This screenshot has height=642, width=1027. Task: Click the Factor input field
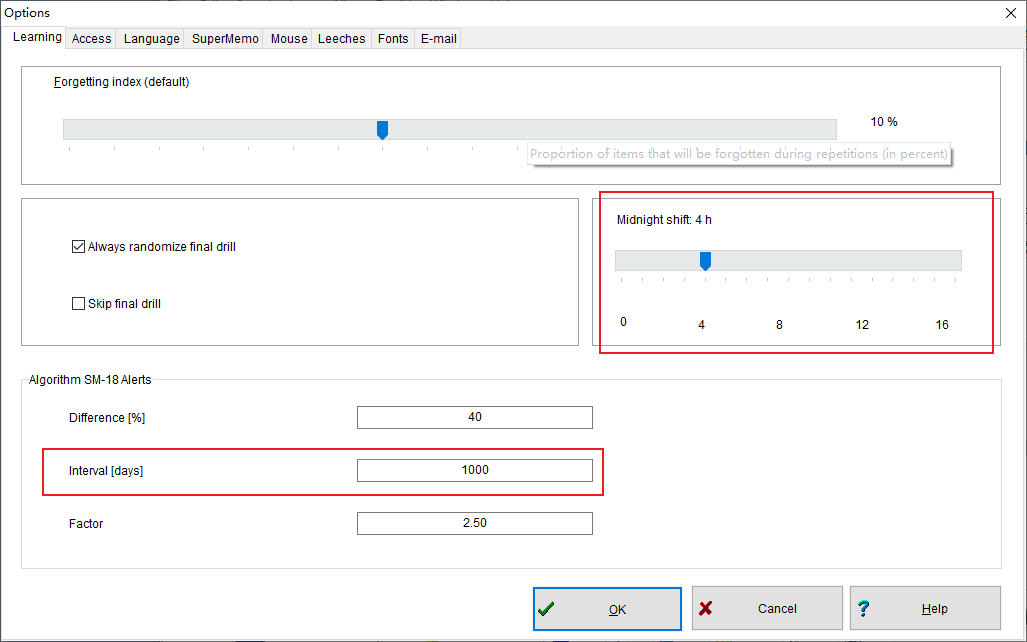click(474, 523)
